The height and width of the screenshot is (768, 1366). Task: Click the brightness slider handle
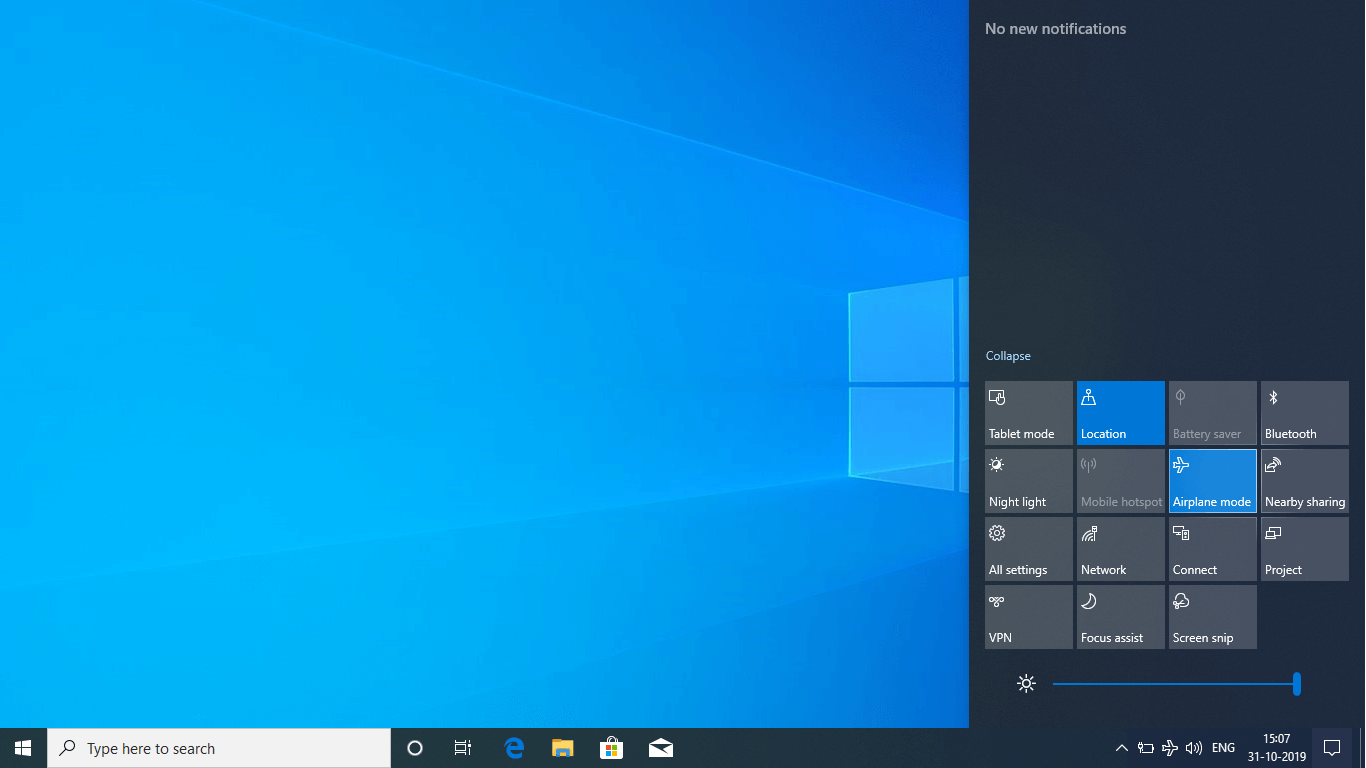[1296, 684]
